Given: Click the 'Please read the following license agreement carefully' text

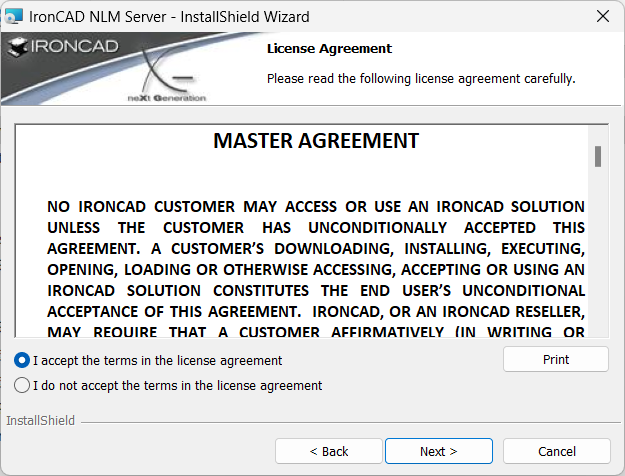Looking at the screenshot, I should pyautogui.click(x=421, y=79).
